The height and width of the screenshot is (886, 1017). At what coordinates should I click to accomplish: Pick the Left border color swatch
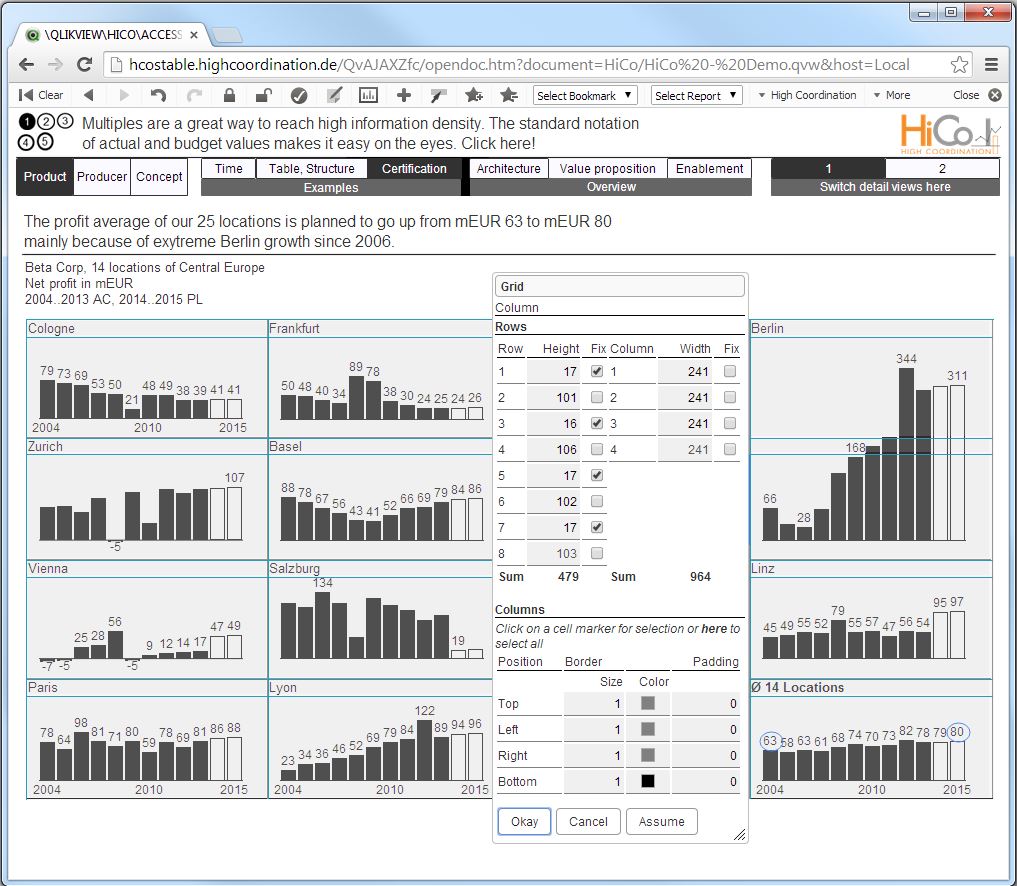647,729
